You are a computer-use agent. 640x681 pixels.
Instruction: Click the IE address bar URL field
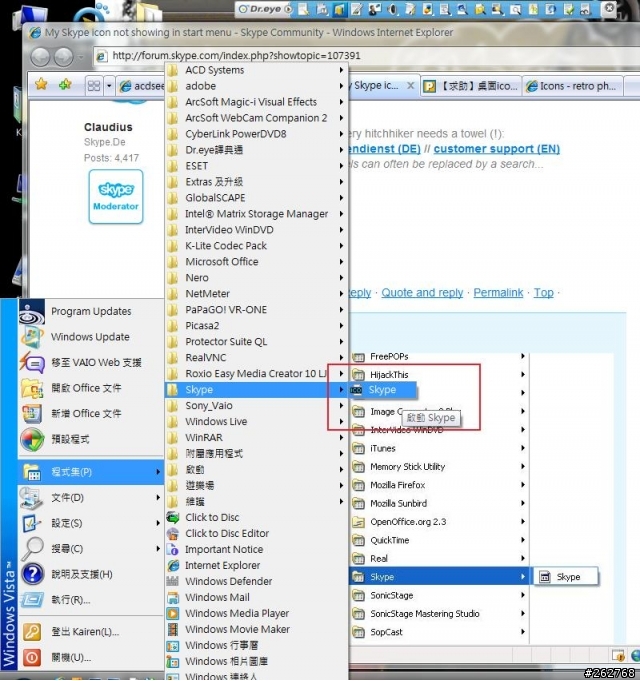pos(365,56)
